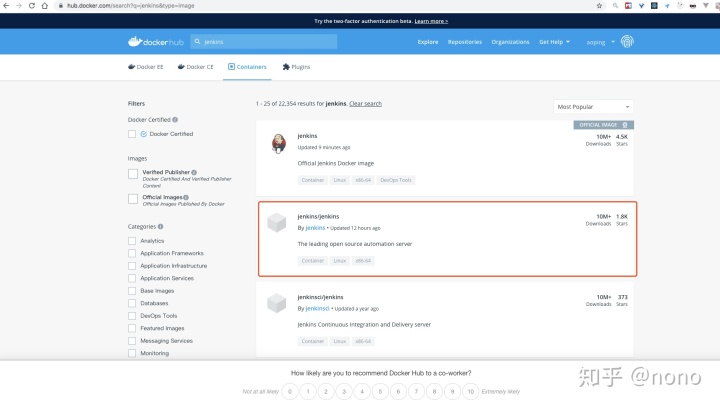Image resolution: width=720 pixels, height=406 pixels.
Task: Click the jenkinsci publisher link
Action: [317, 309]
